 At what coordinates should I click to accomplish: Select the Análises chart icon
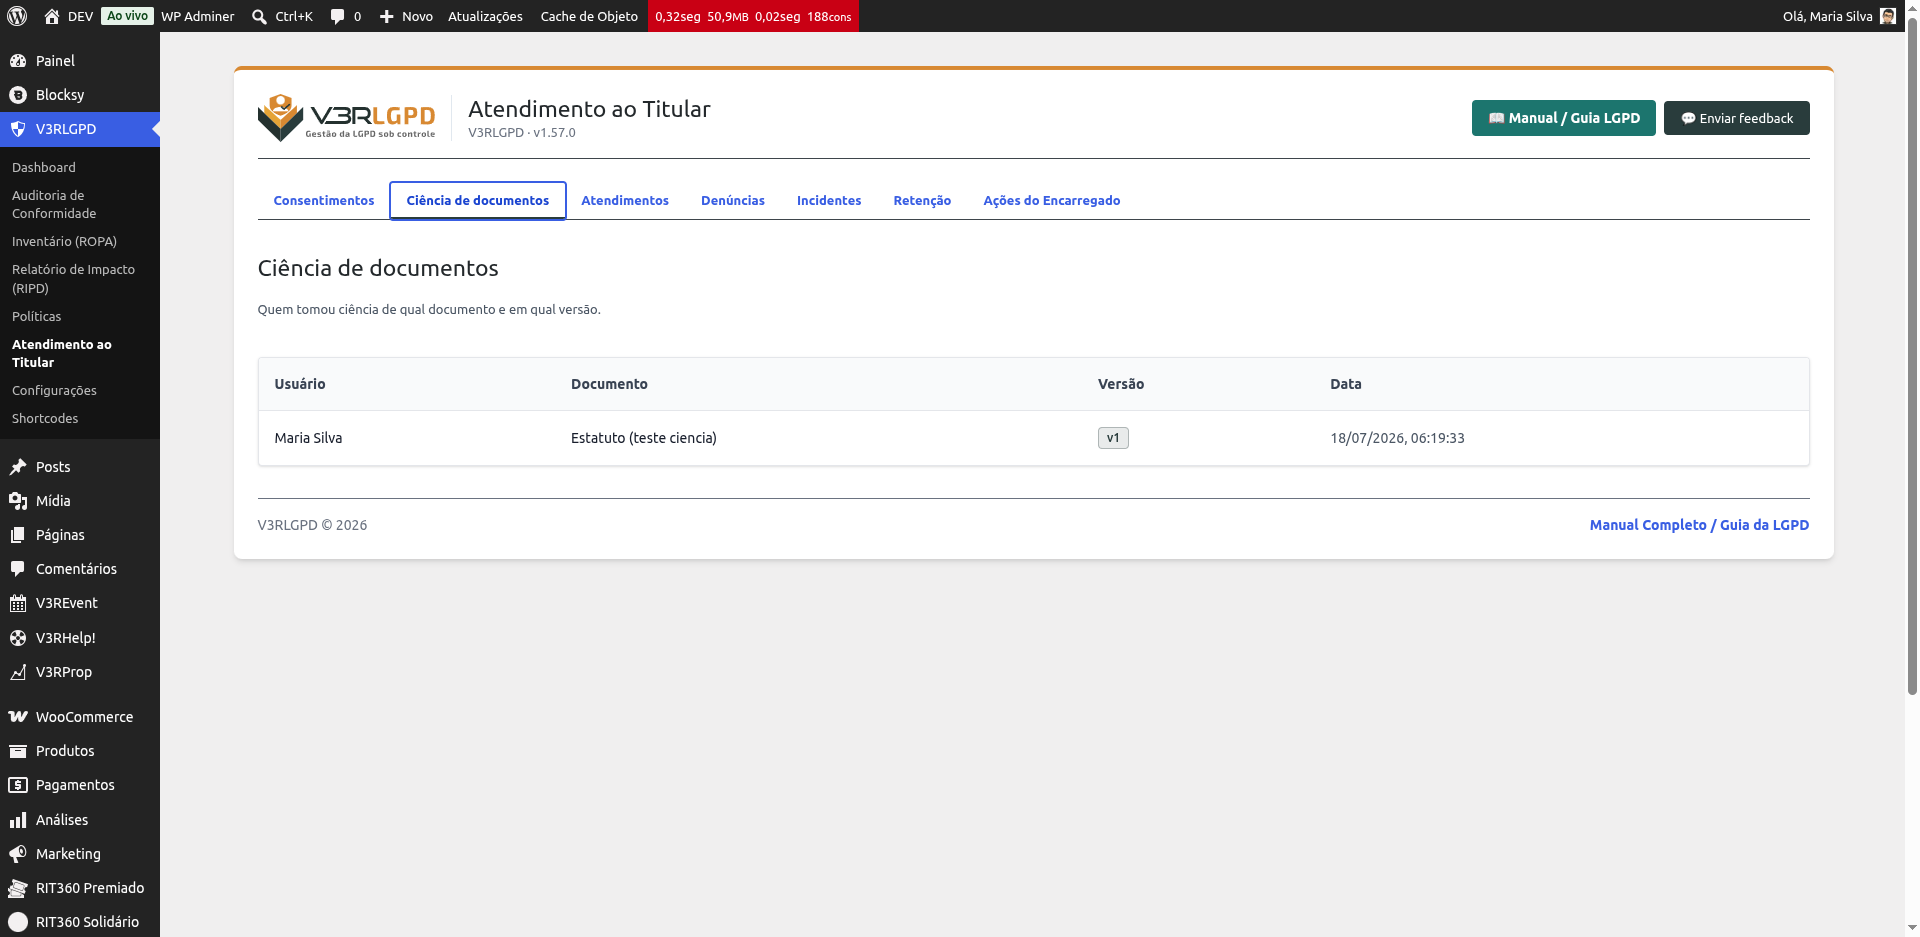pyautogui.click(x=18, y=820)
